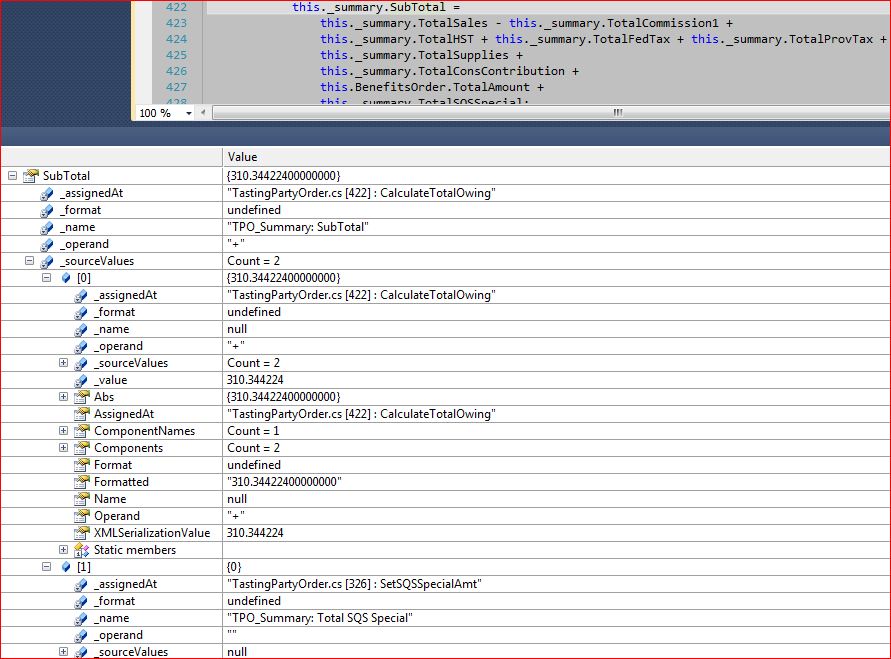Click the SubTotal property icon
This screenshot has width=891, height=659.
tap(30, 176)
